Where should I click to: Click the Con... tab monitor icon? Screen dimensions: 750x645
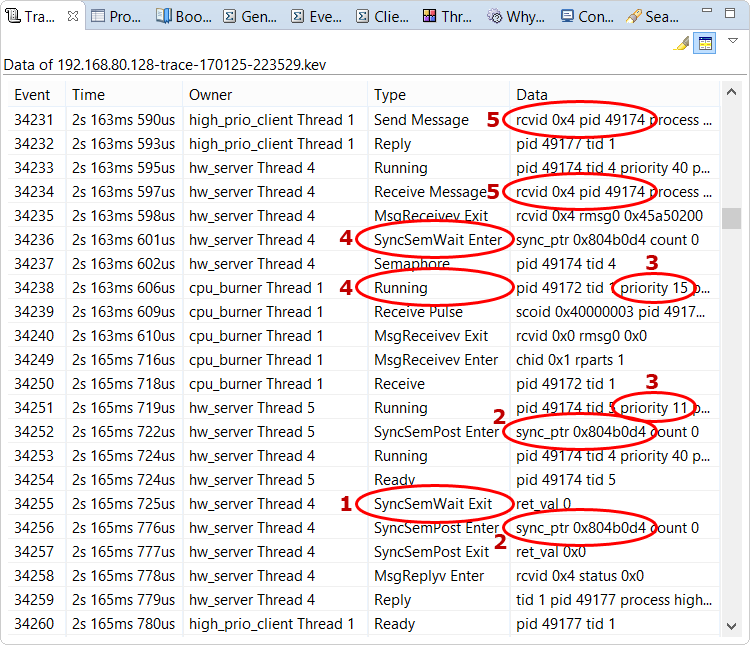(x=567, y=17)
